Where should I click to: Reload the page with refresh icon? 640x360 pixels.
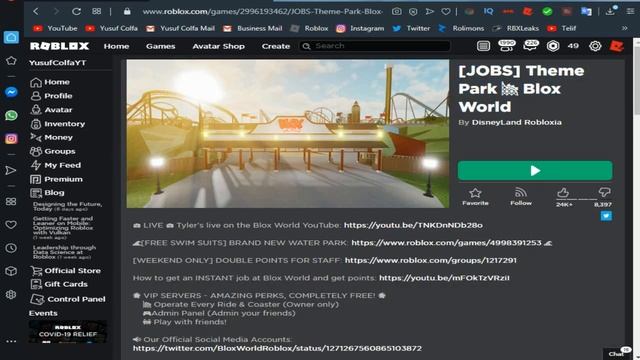76,11
